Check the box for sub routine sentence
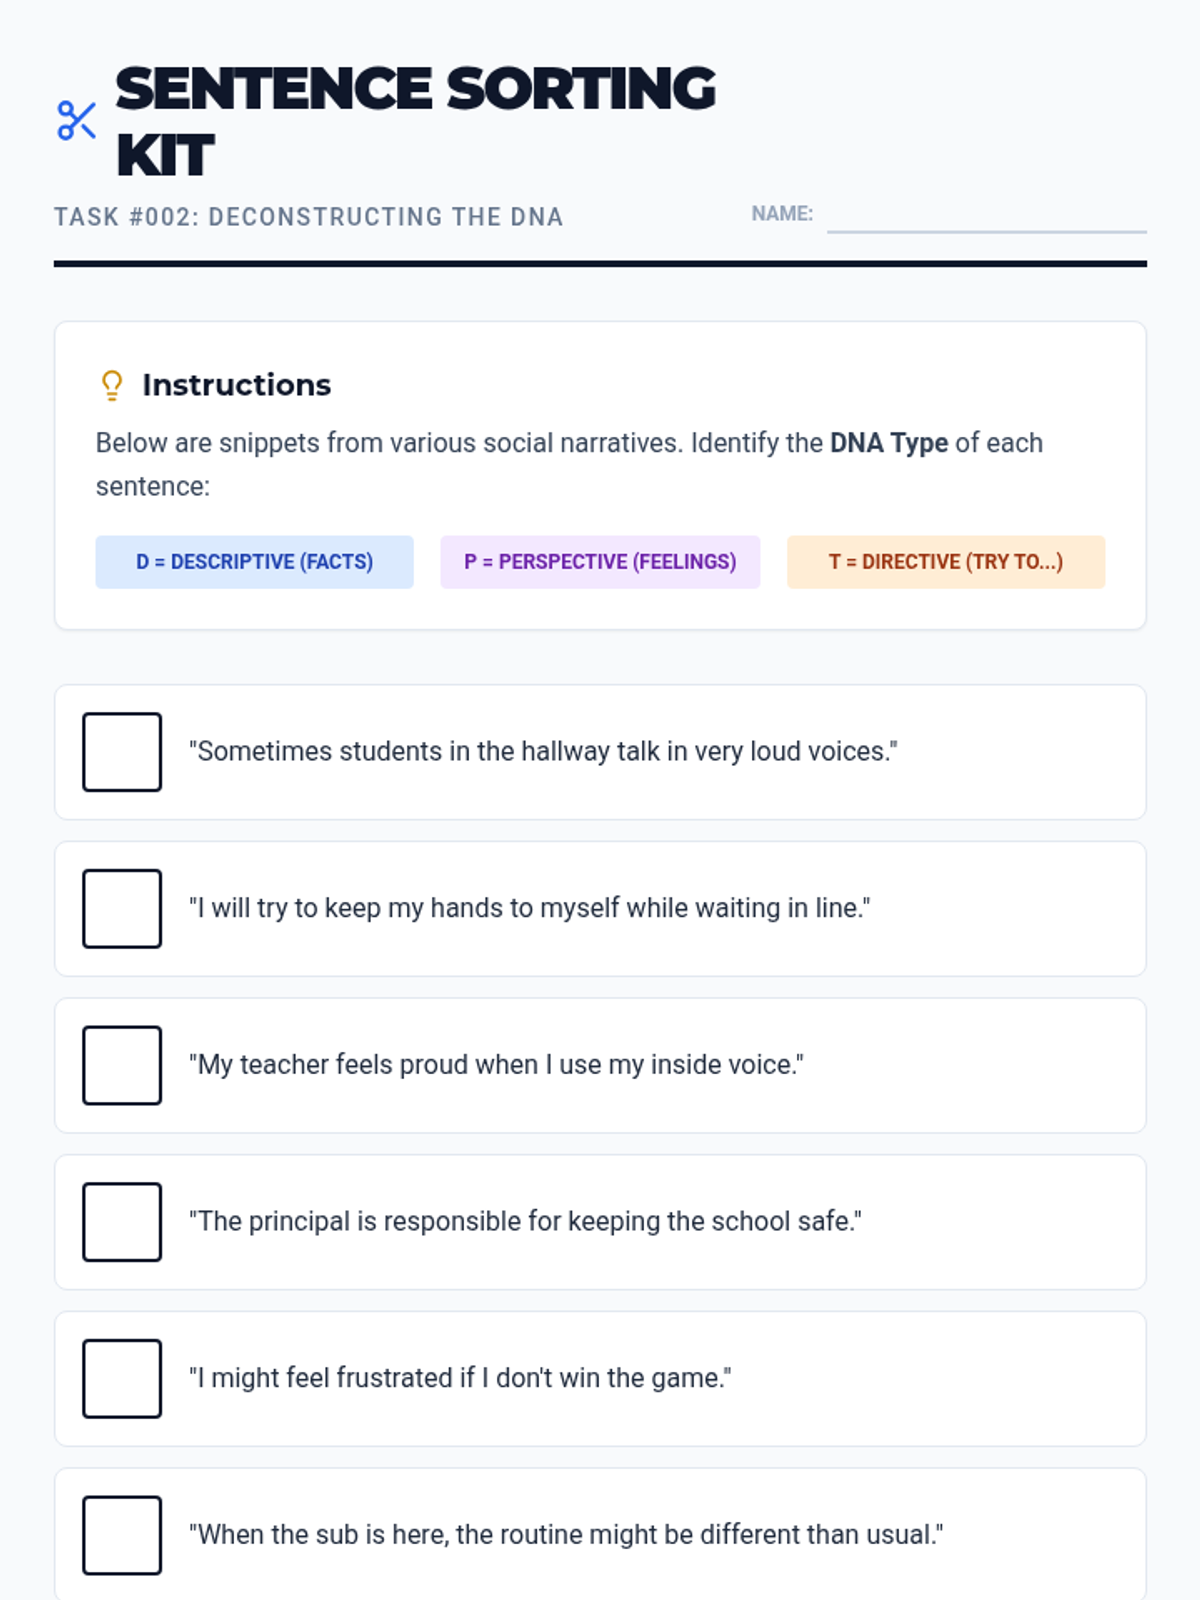Image resolution: width=1200 pixels, height=1600 pixels. point(122,1535)
